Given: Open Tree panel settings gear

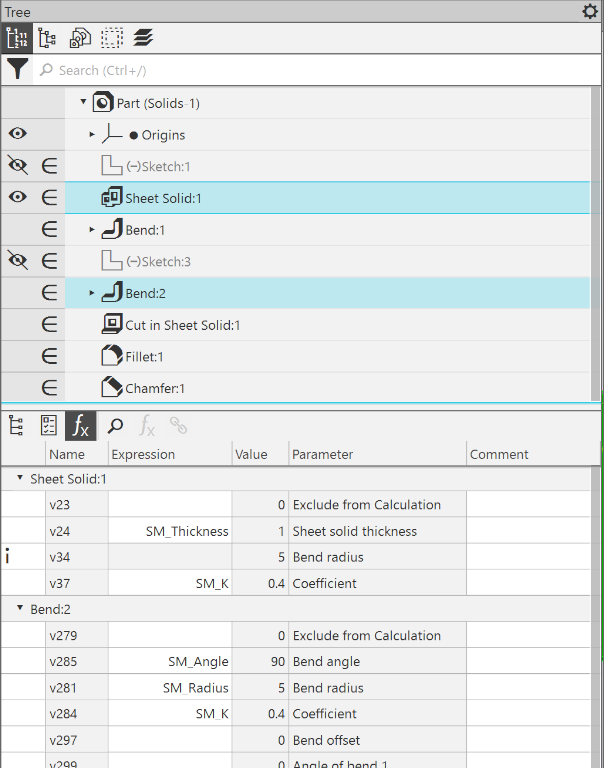Looking at the screenshot, I should click(x=590, y=11).
